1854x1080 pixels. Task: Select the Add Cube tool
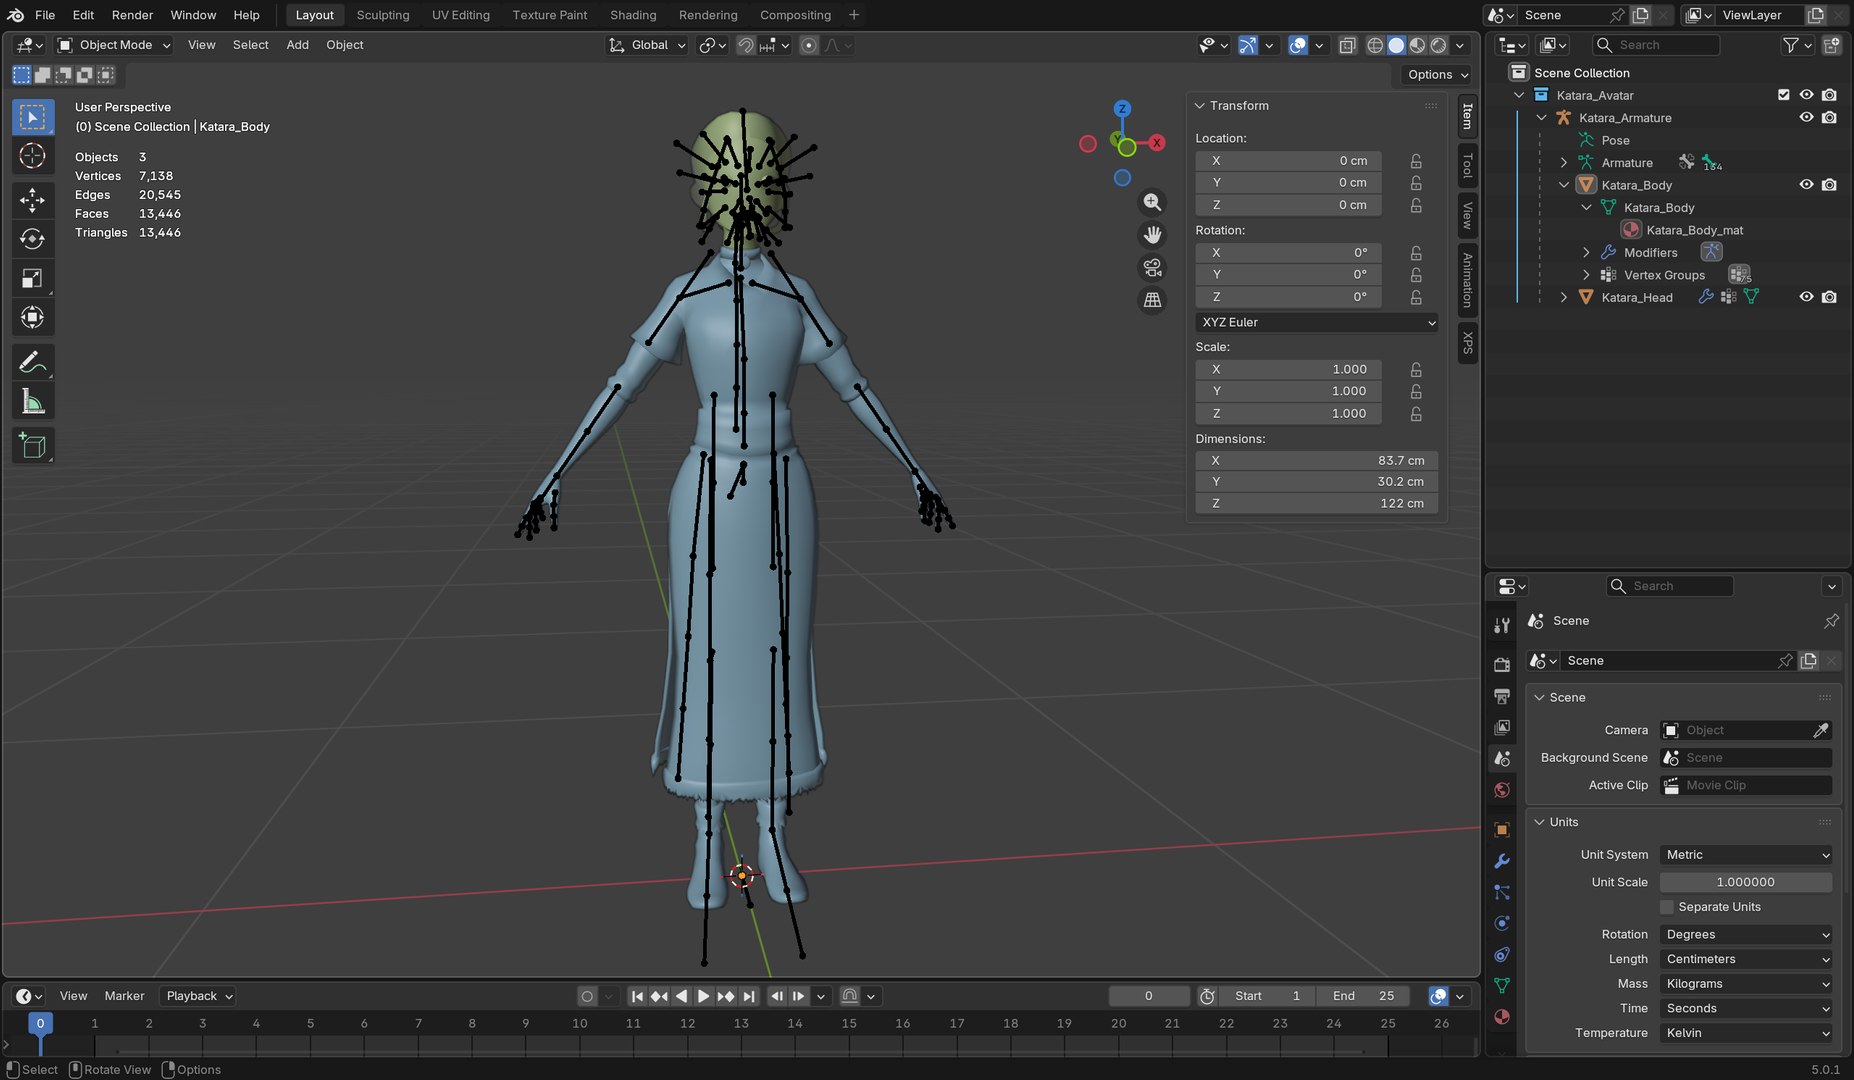(32, 446)
